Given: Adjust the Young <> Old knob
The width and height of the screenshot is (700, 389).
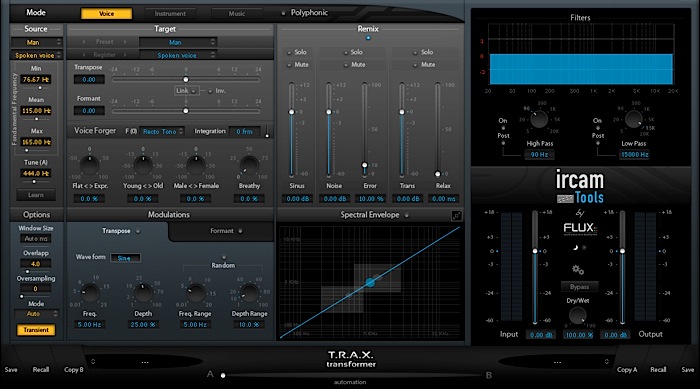Looking at the screenshot, I should (x=142, y=165).
